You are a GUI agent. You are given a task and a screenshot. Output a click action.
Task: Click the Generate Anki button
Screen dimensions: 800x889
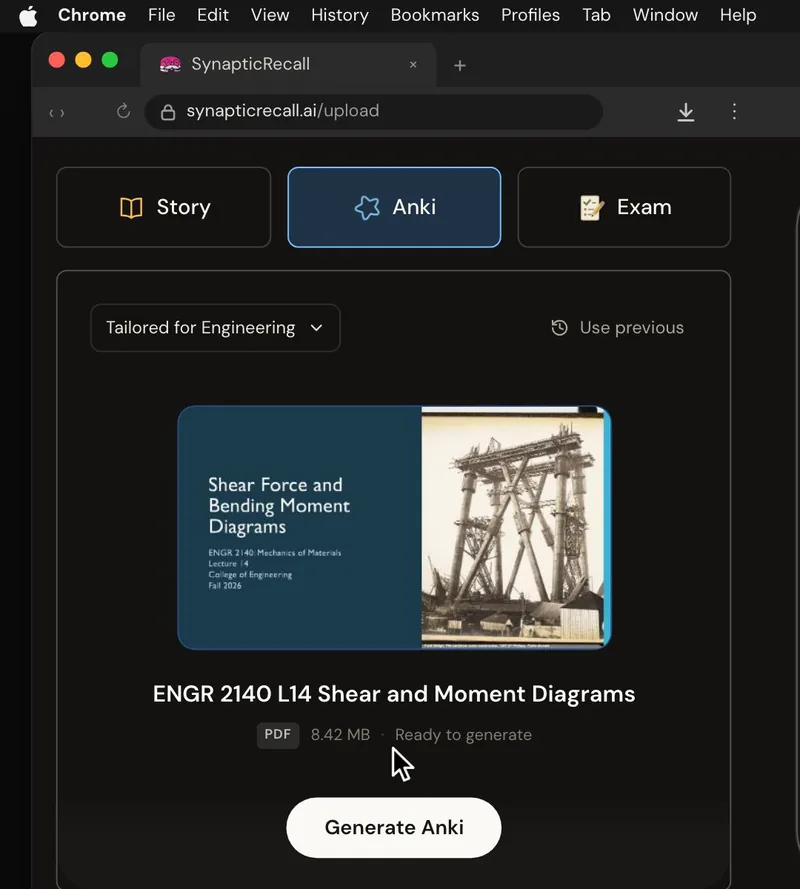click(394, 828)
